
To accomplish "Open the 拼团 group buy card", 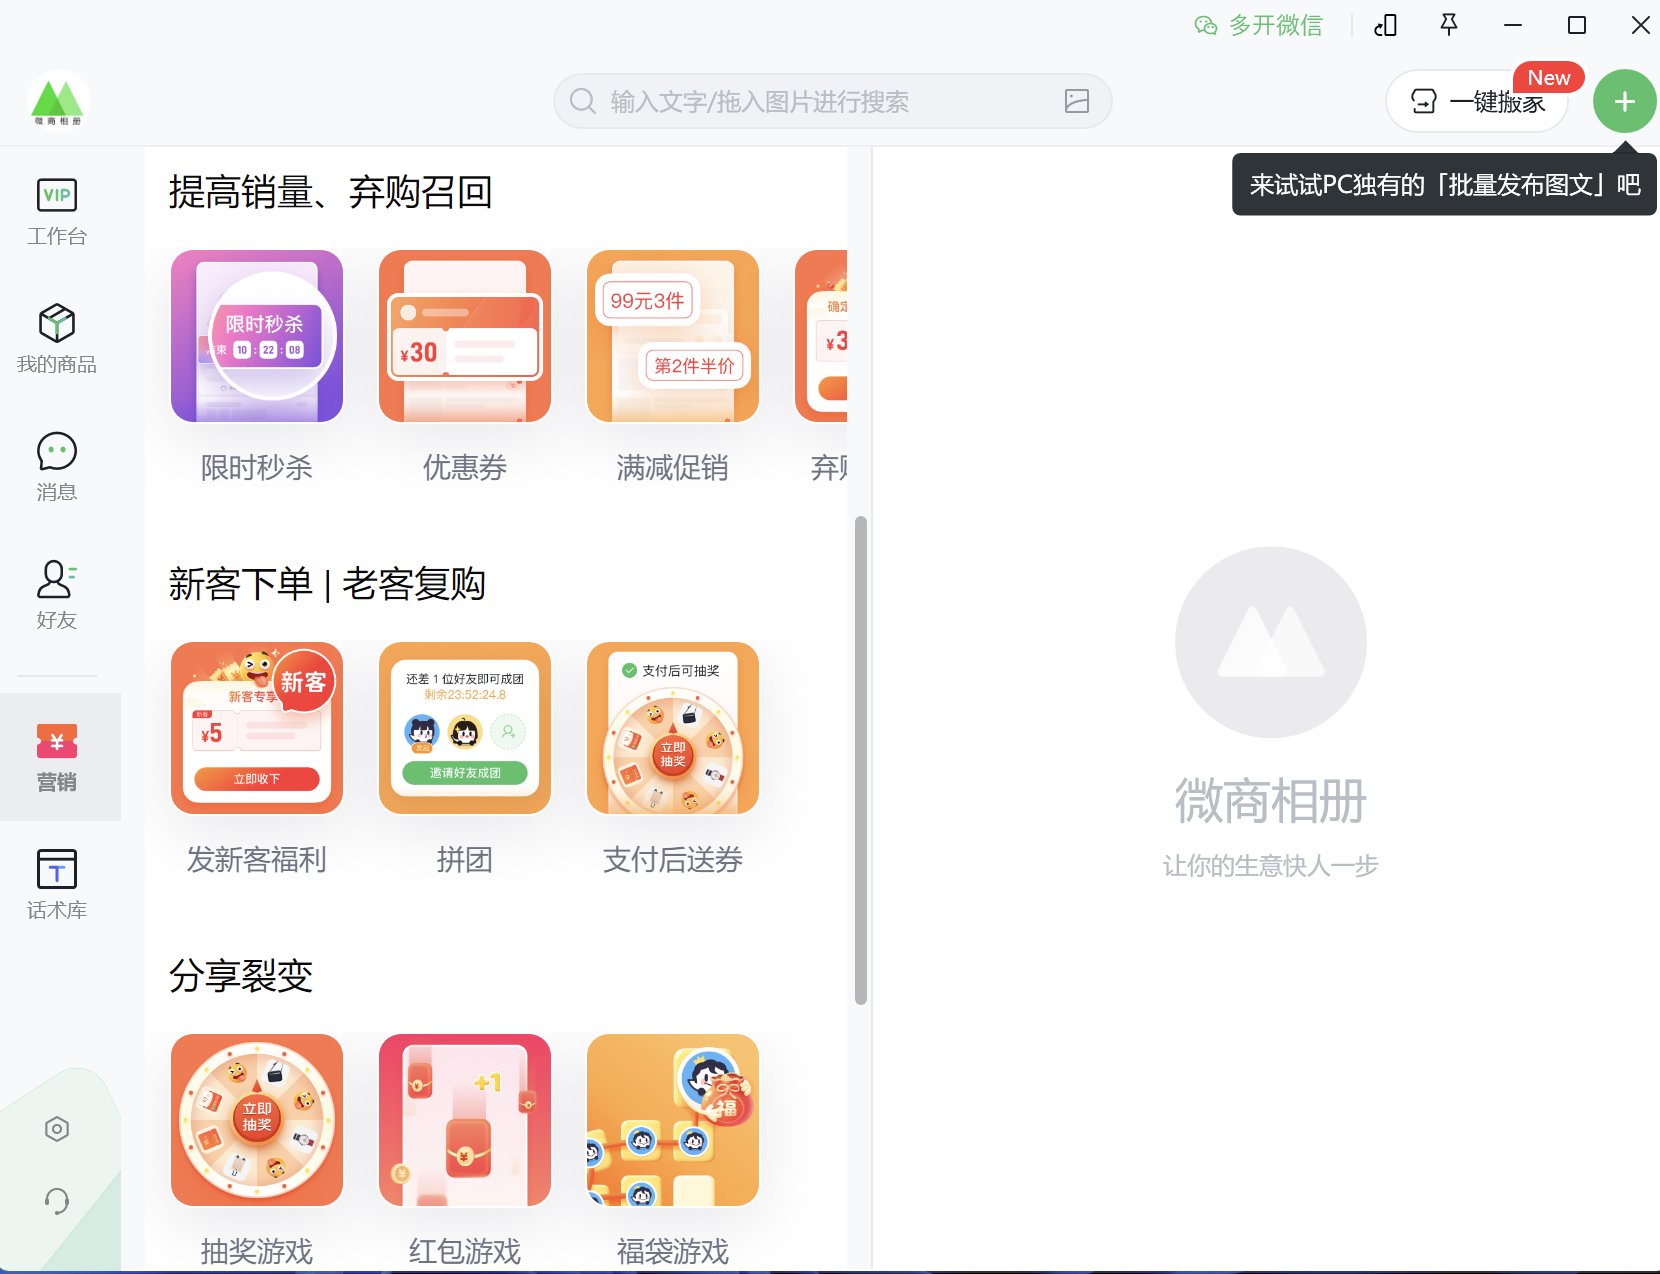I will coord(465,728).
